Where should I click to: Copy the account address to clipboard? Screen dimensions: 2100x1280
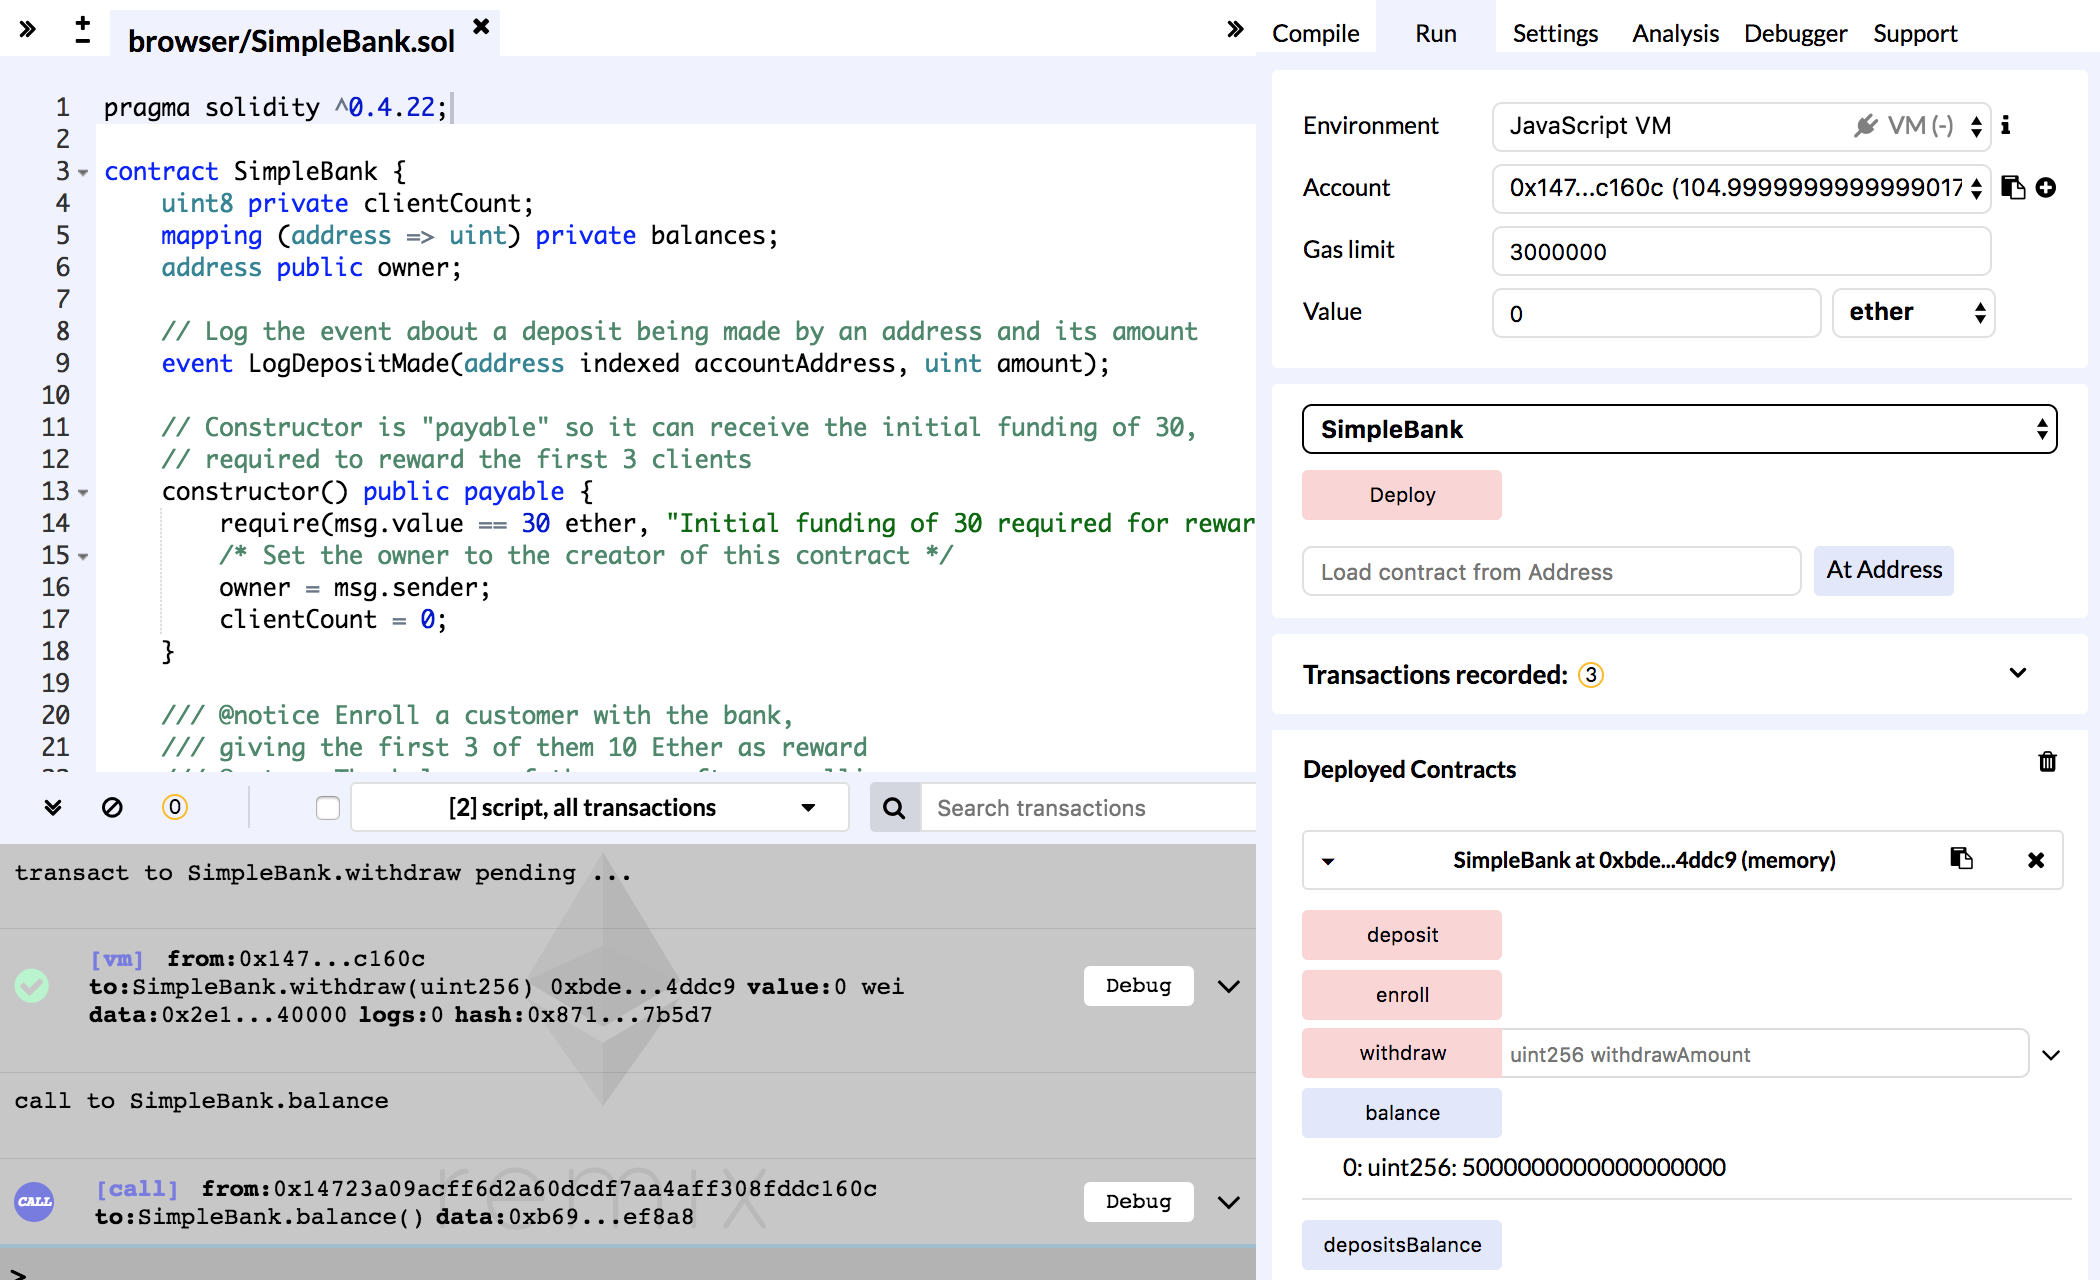pos(2013,188)
